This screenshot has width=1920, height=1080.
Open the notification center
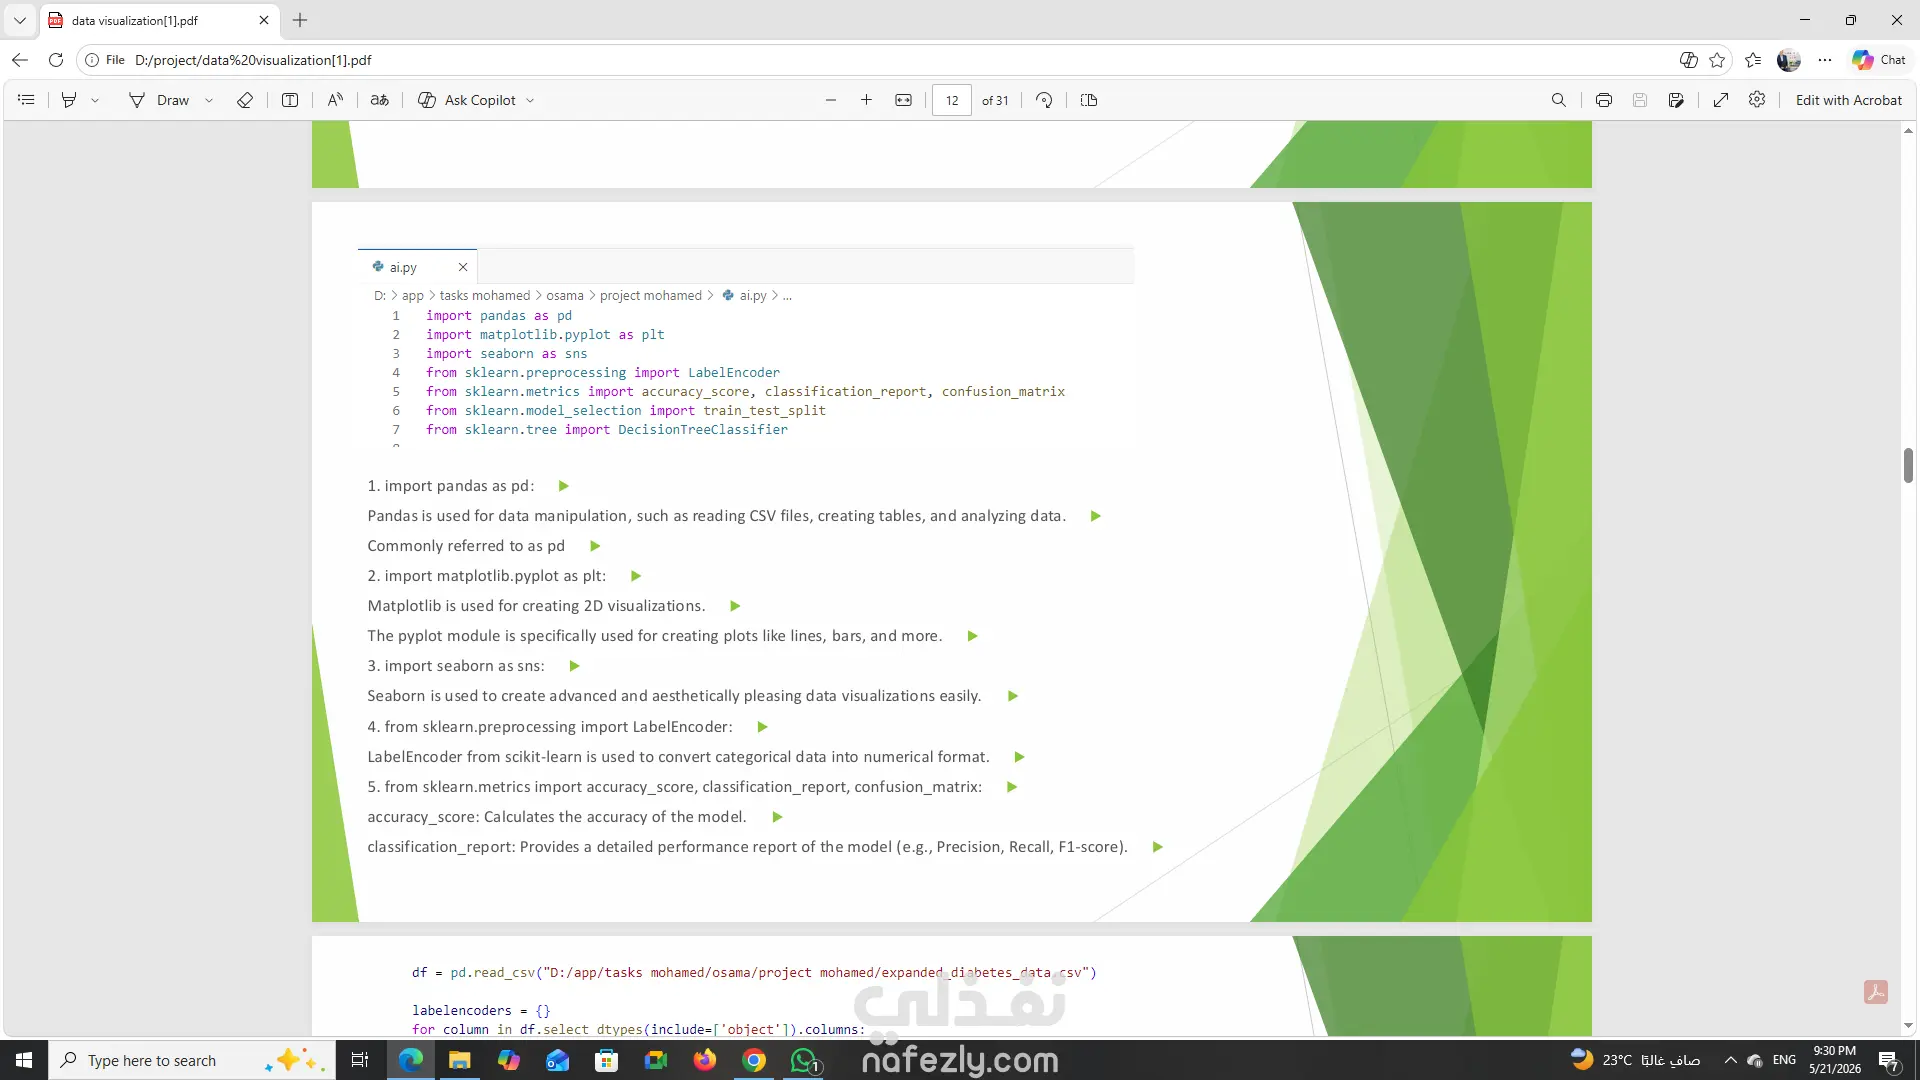tap(1889, 1060)
